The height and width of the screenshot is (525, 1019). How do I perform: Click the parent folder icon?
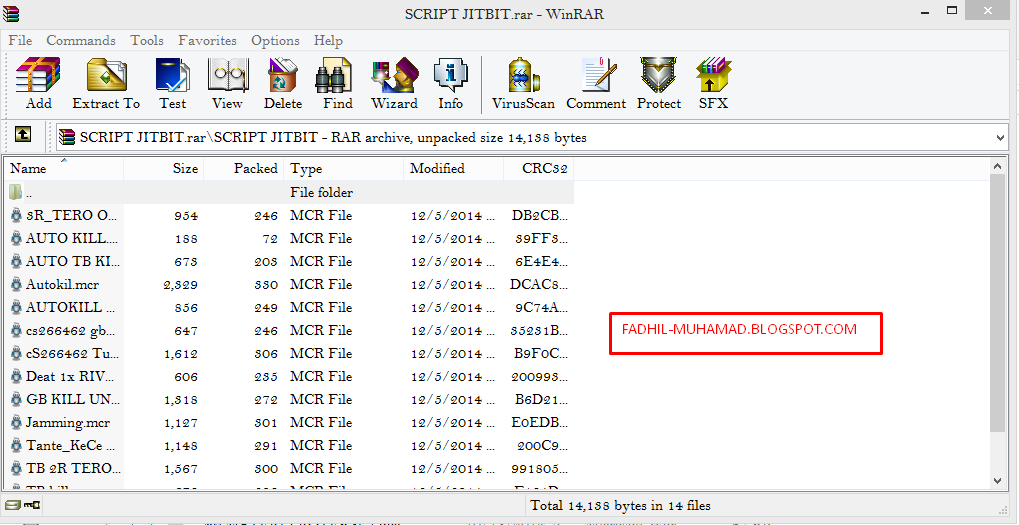(16, 192)
